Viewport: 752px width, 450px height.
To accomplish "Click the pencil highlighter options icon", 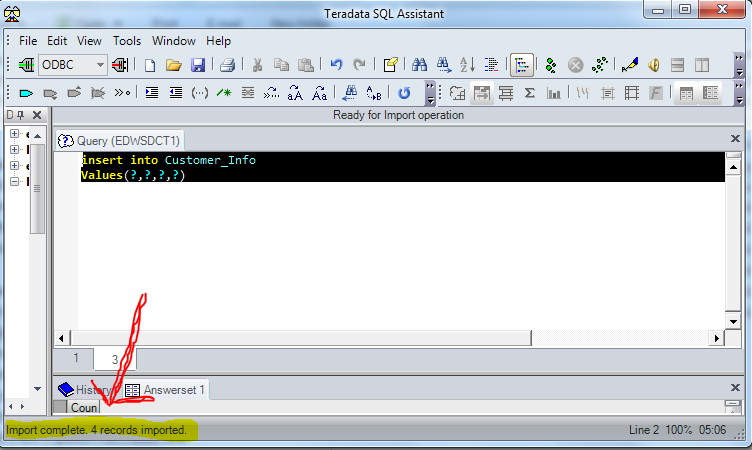I will (x=630, y=65).
